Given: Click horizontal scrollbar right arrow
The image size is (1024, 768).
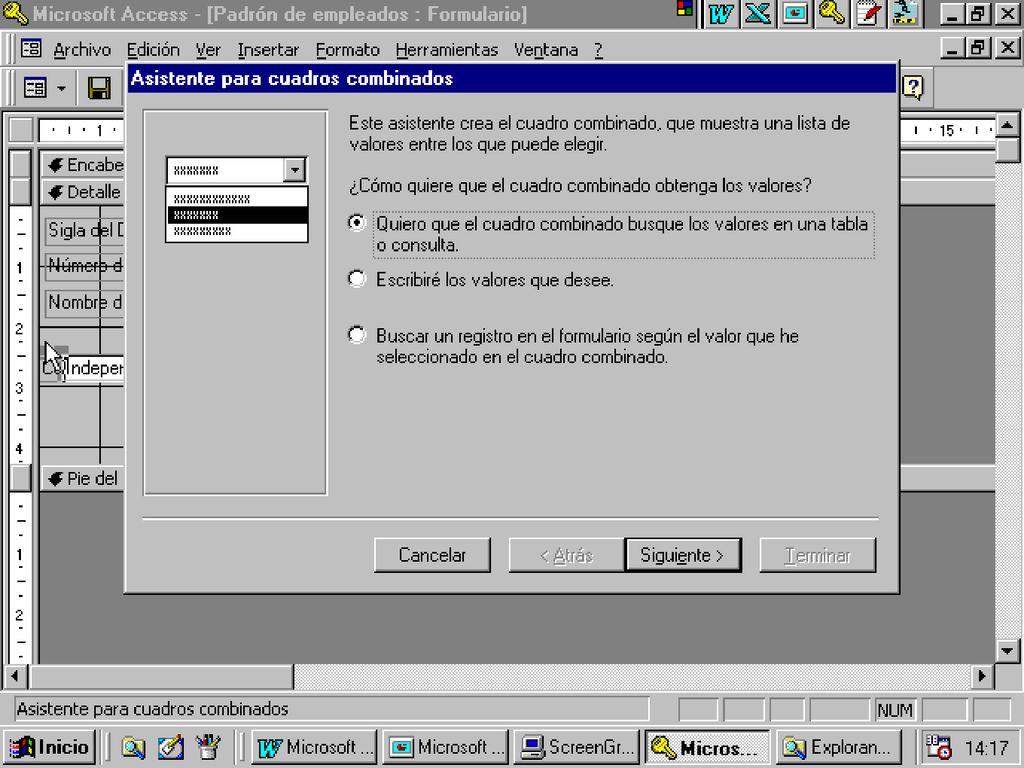Looking at the screenshot, I should click(x=982, y=676).
